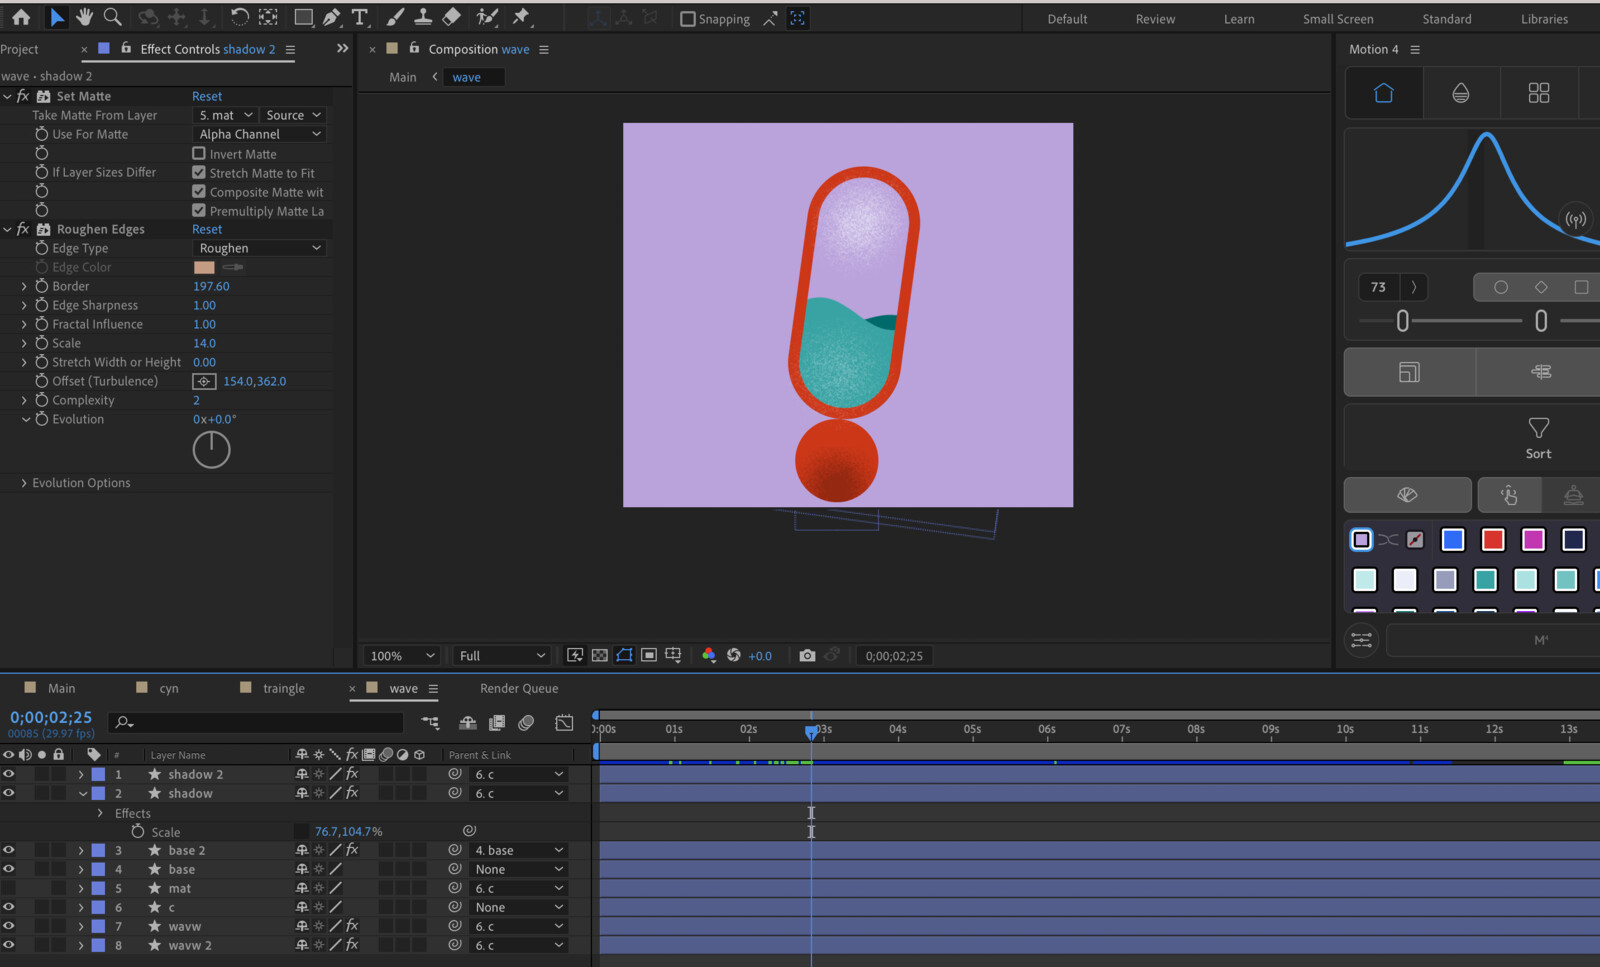The width and height of the screenshot is (1600, 967).
Task: Enable the Invert Matte checkbox
Action: (199, 154)
